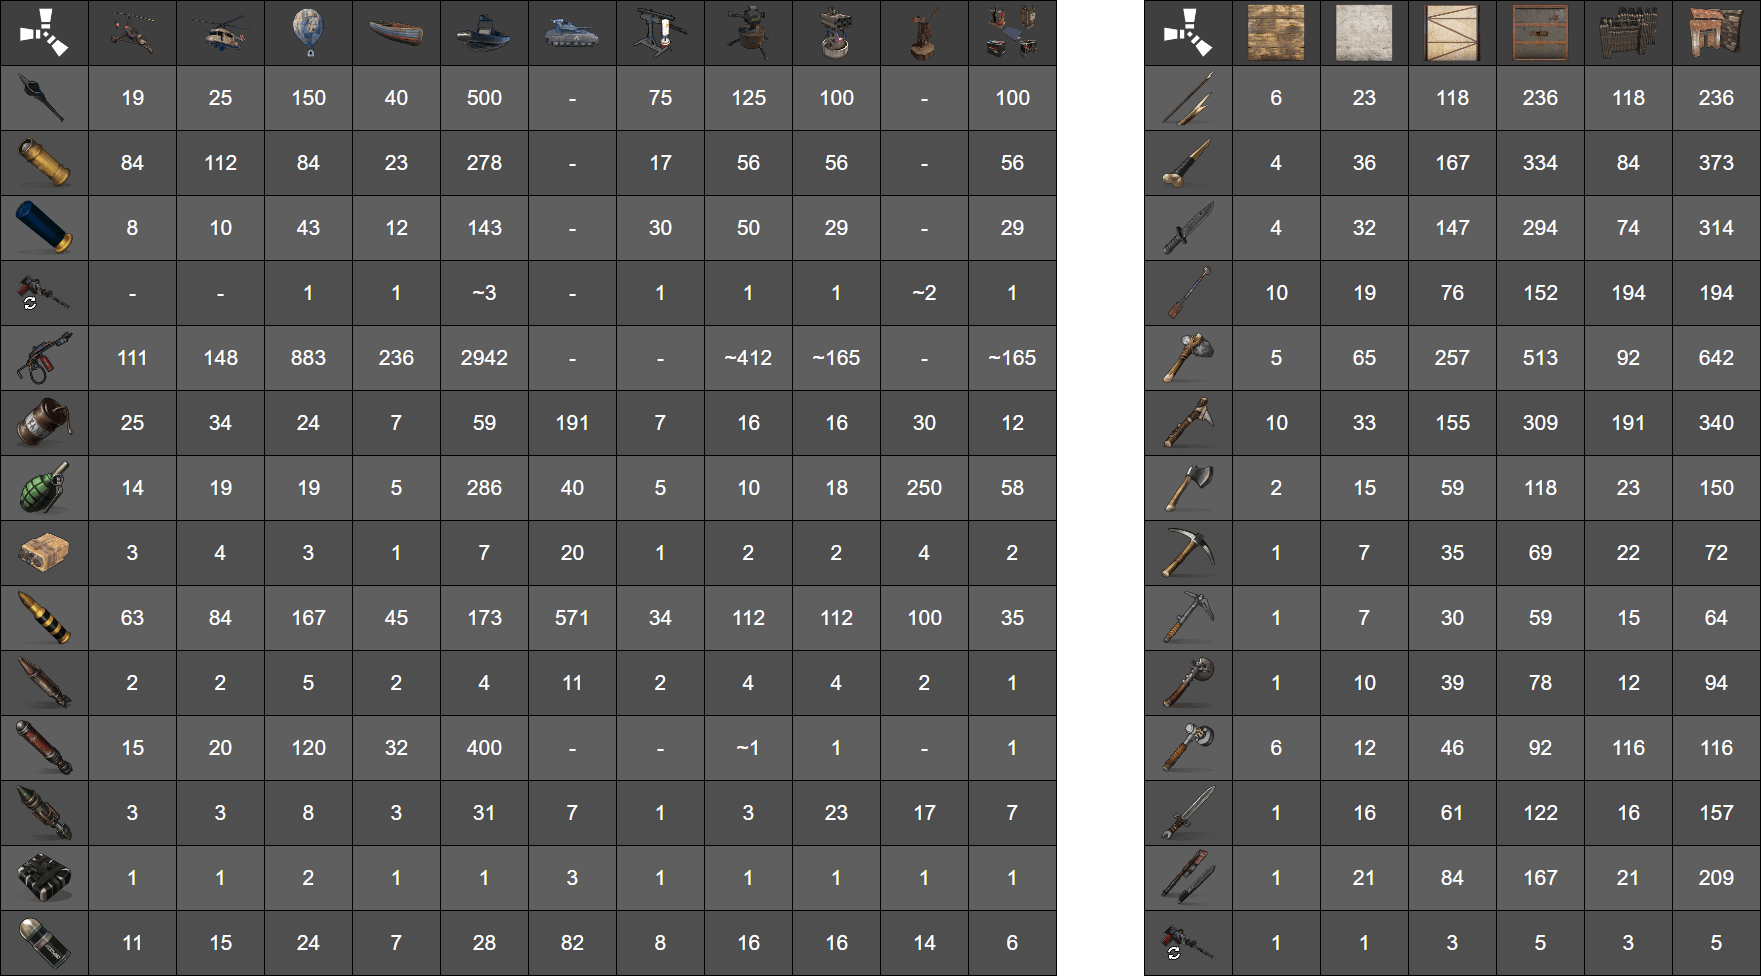Screen dimensions: 1761x976
Task: Click the bone knife row icon
Action: [x=1188, y=163]
